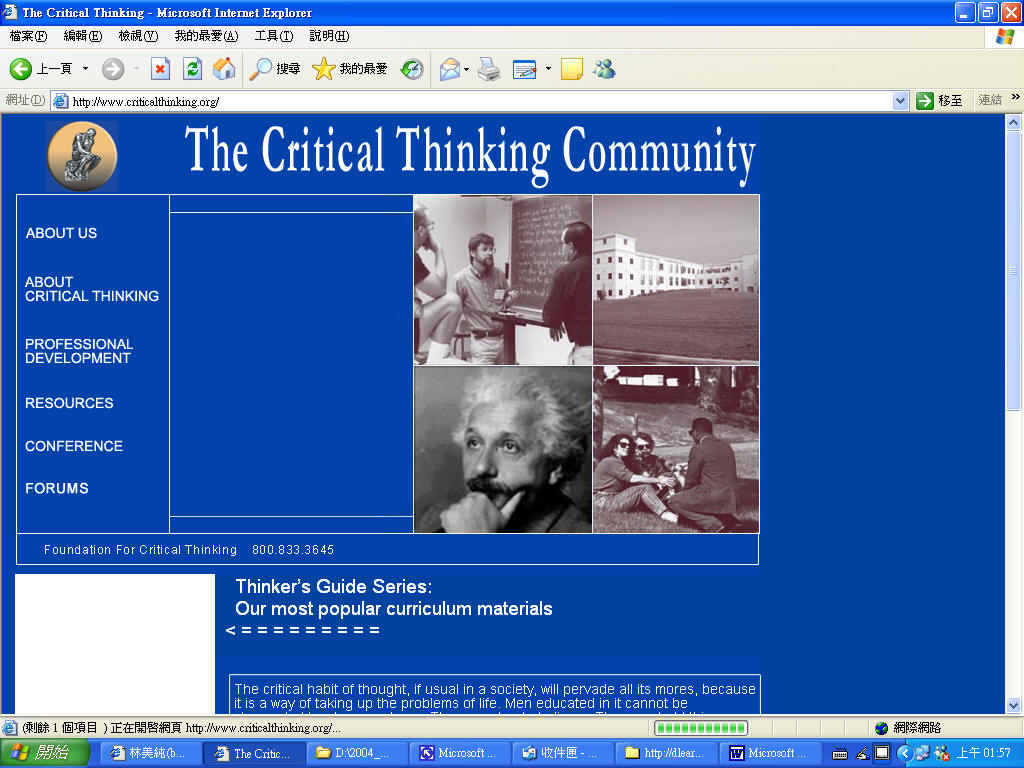Show browsing History with the clock icon

[412, 69]
